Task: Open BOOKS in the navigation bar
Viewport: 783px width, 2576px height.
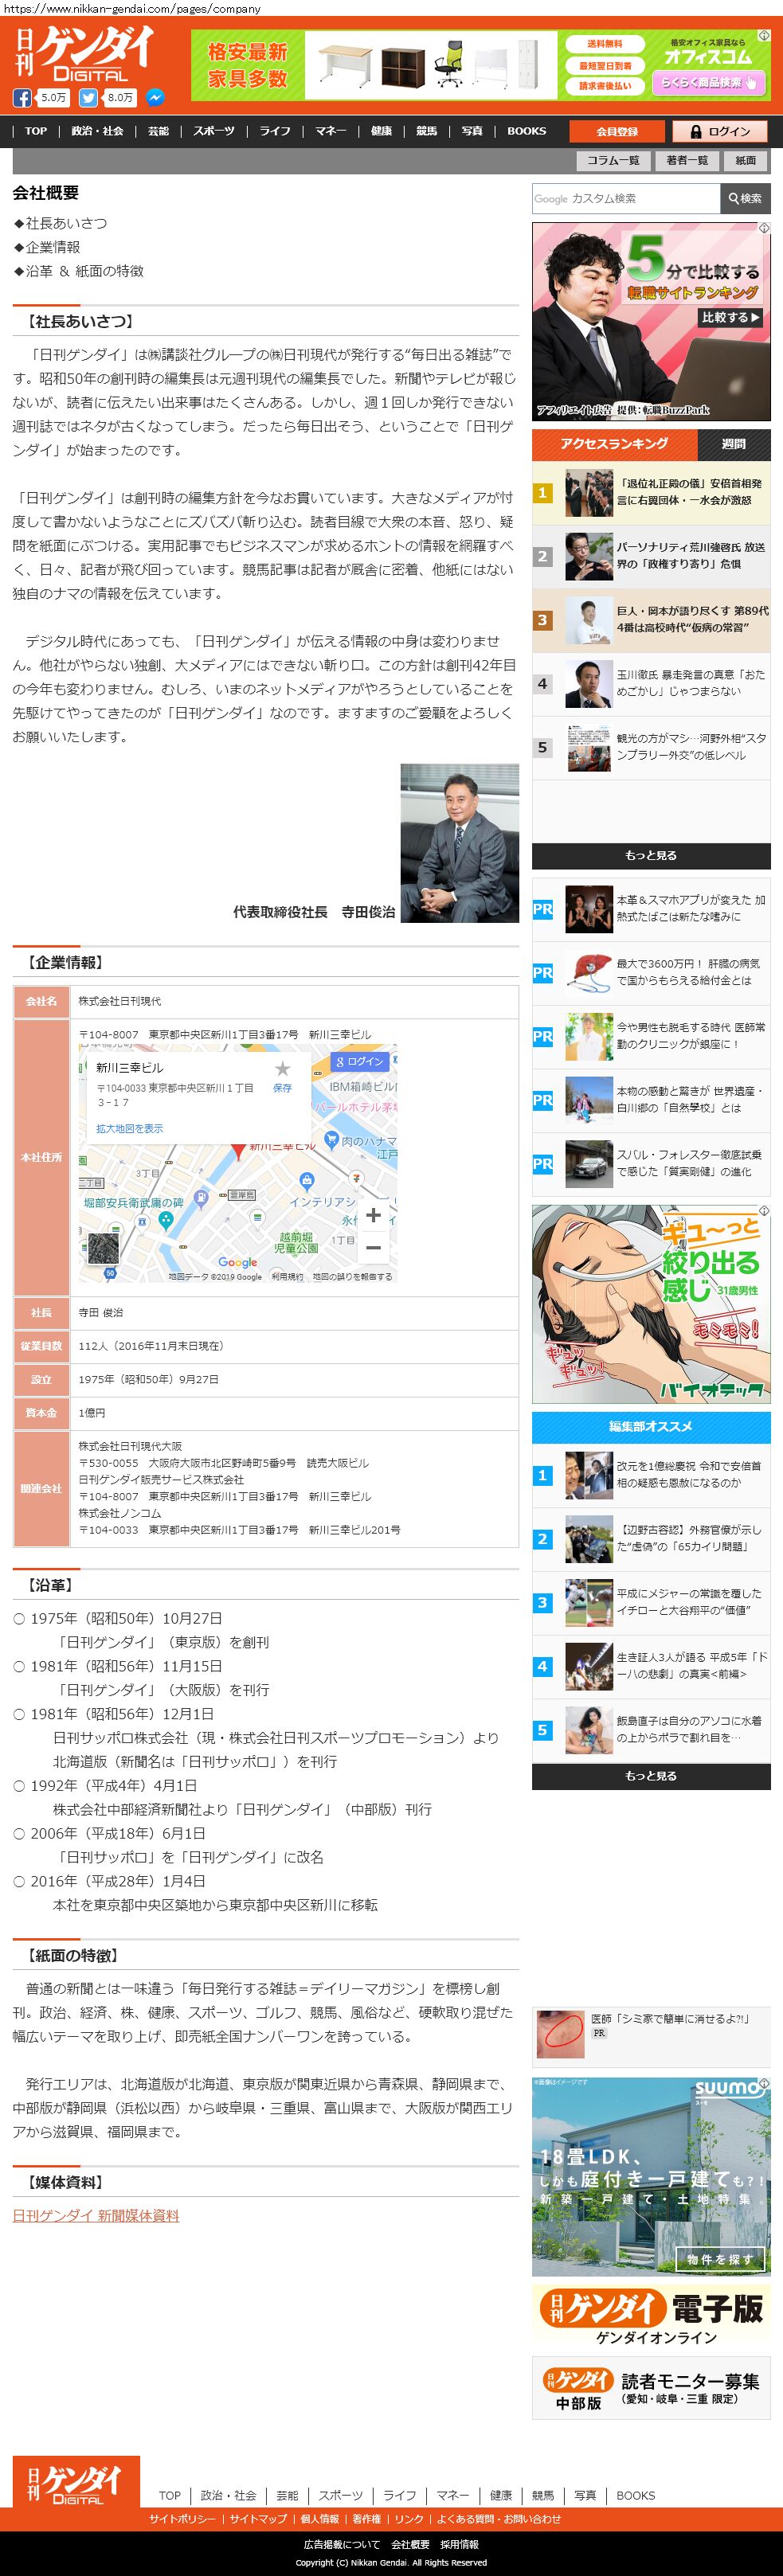Action: click(x=527, y=131)
